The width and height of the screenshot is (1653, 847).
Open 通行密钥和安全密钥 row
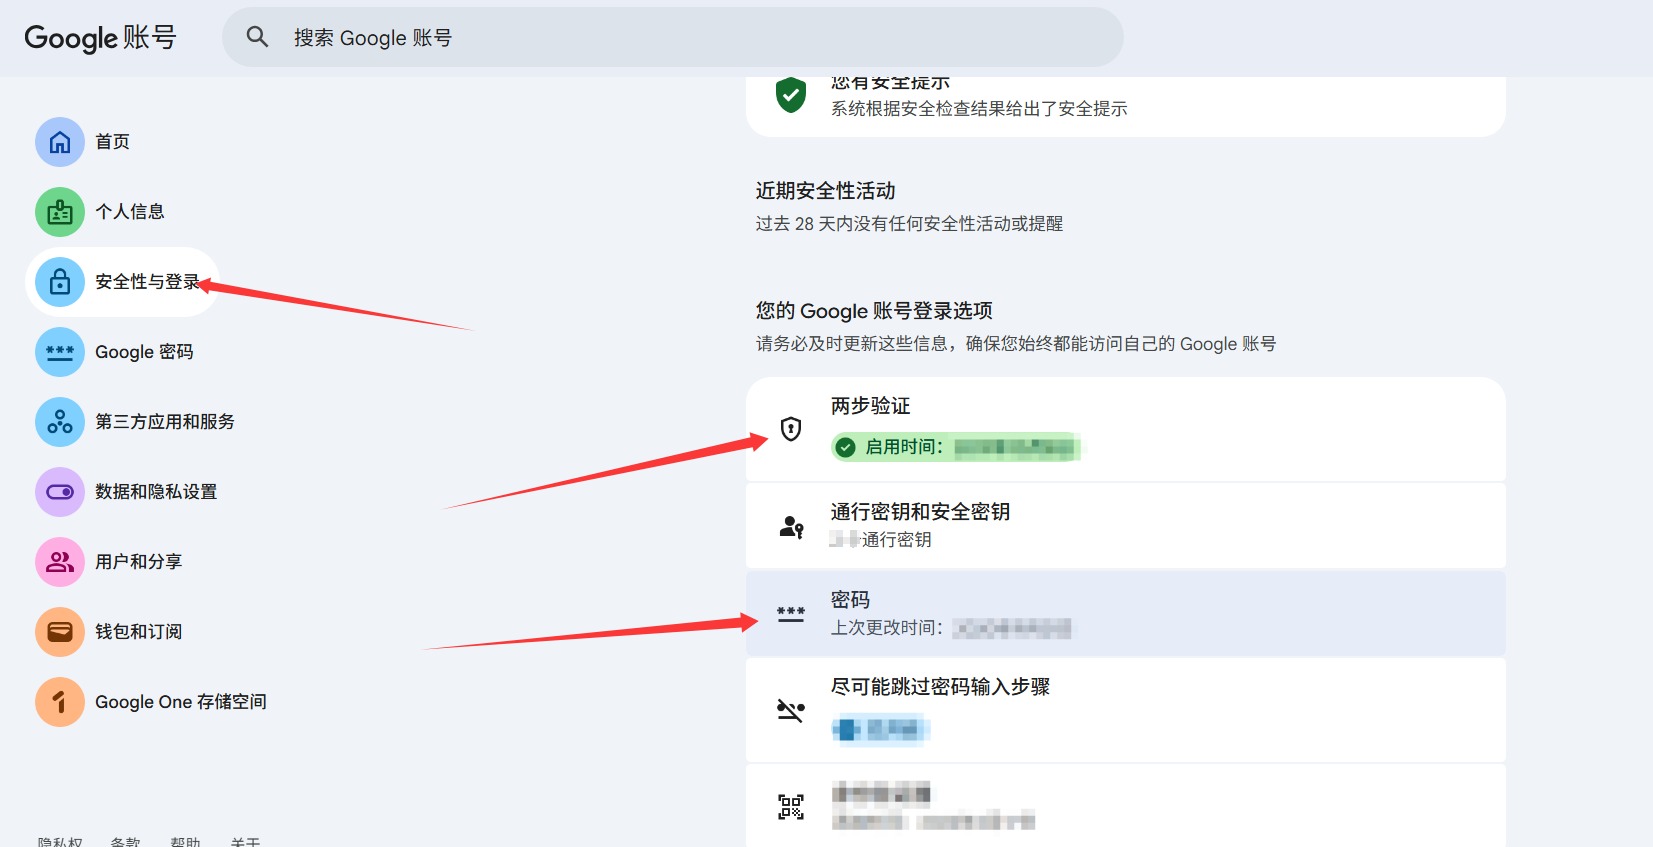[x=1125, y=525]
